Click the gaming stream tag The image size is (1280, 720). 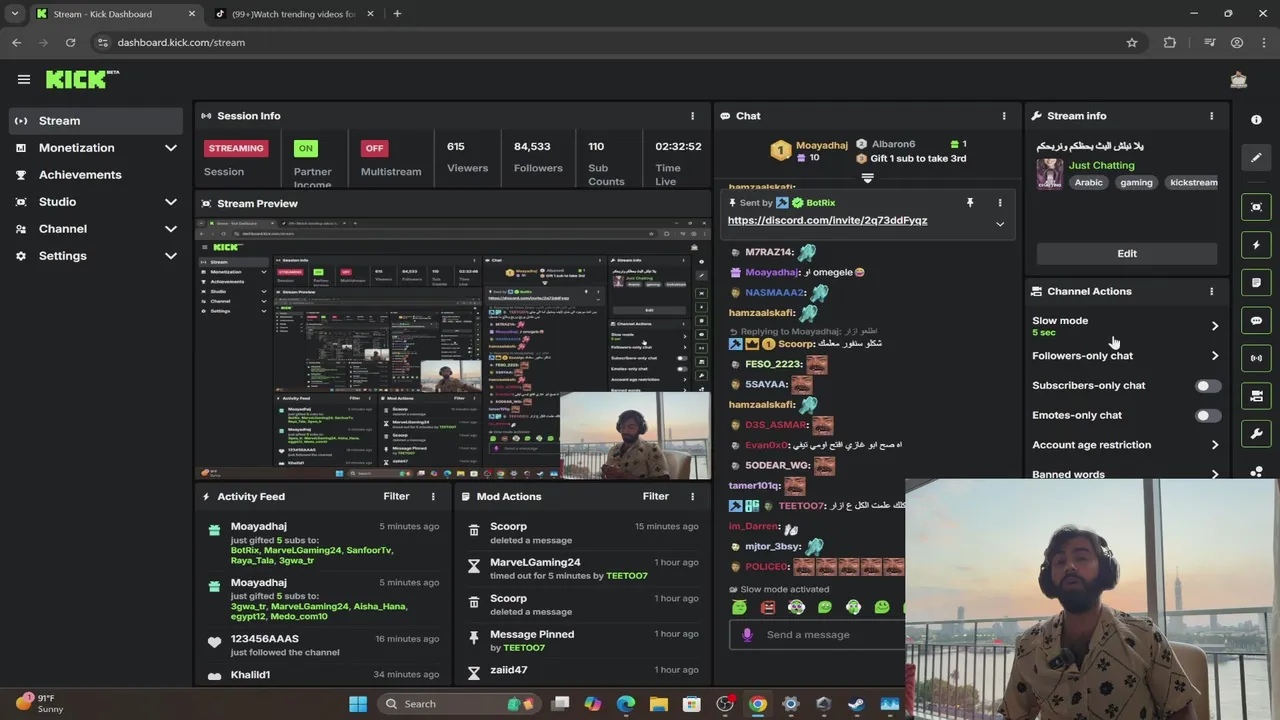(1136, 183)
